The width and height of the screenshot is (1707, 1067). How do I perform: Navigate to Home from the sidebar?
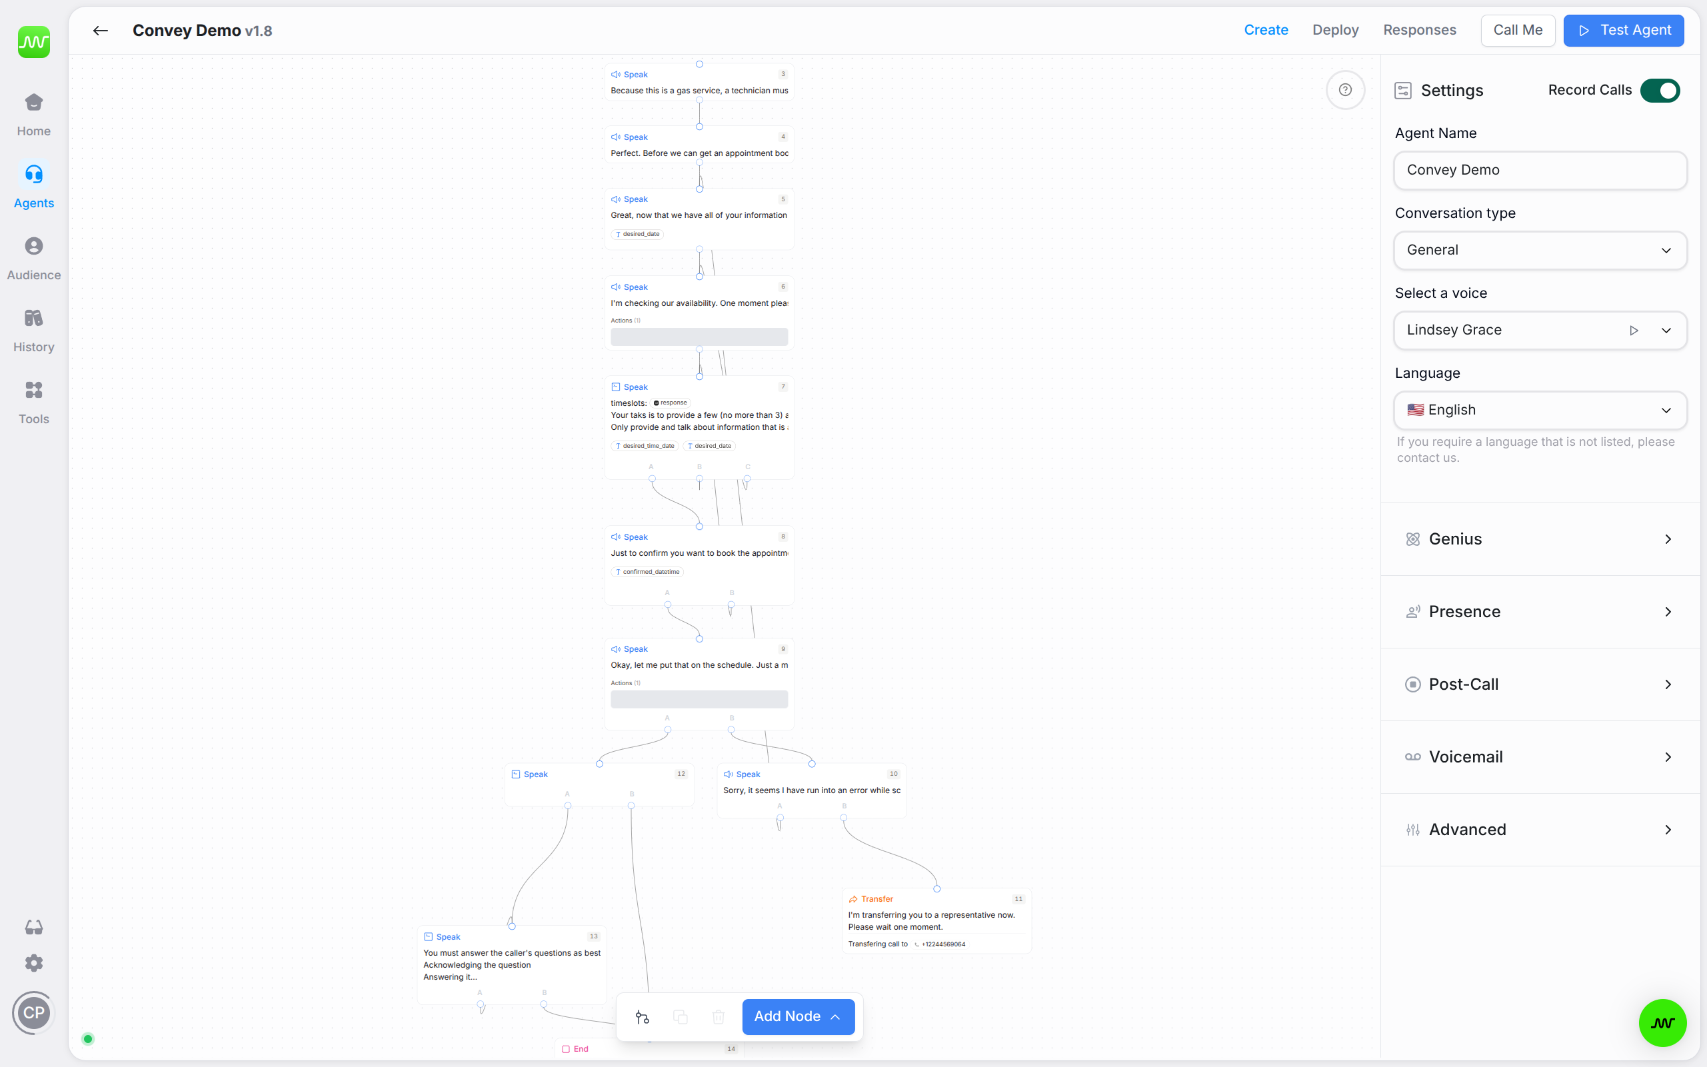33,112
